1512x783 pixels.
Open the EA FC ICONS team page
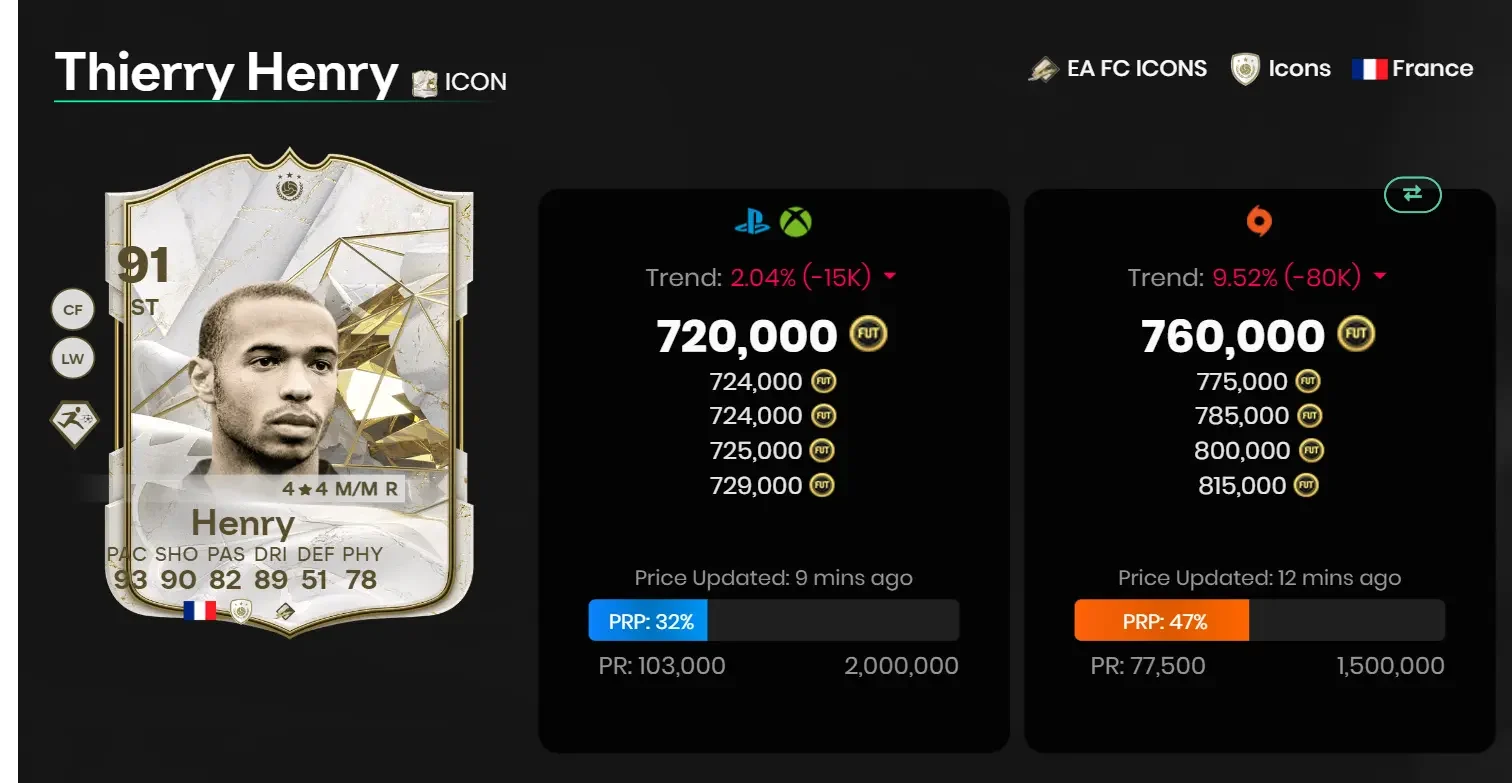click(x=1117, y=68)
